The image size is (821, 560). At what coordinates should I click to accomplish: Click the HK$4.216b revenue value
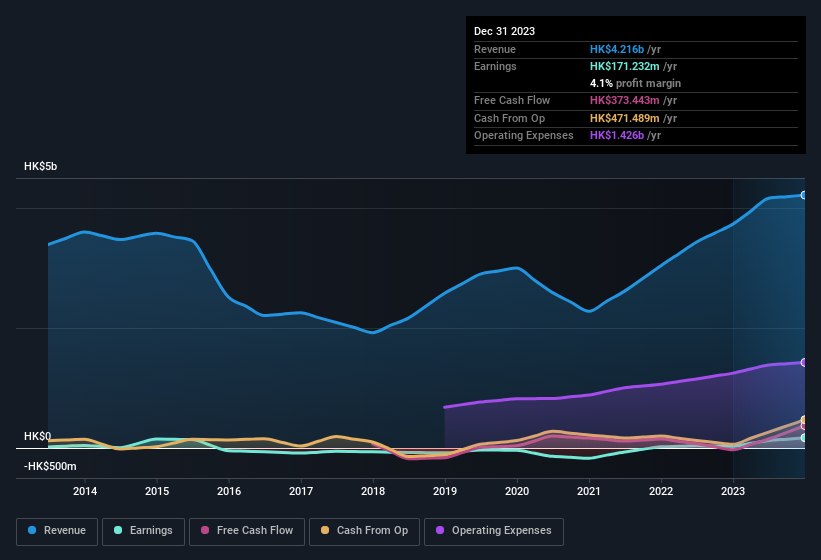click(617, 49)
